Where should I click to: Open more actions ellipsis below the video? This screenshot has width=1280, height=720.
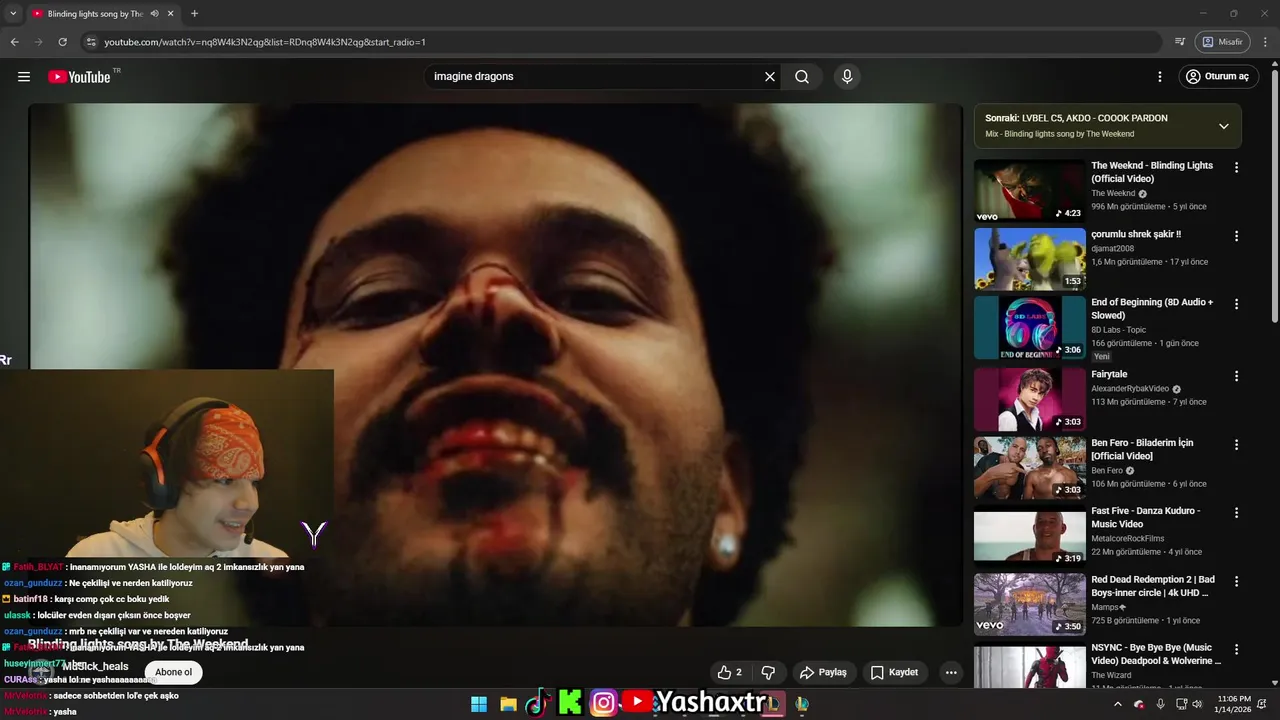click(x=951, y=673)
